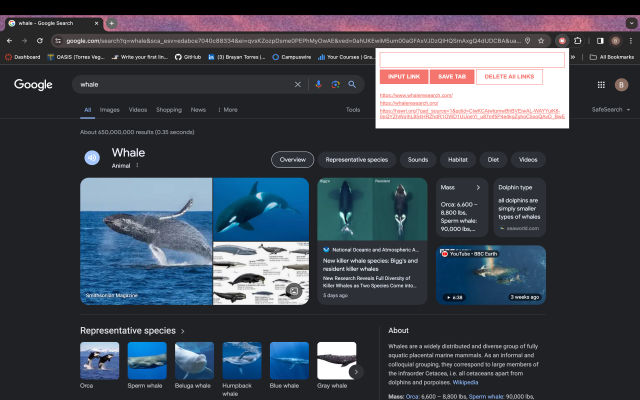Click the Google logo
The image size is (640, 400).
pos(33,84)
